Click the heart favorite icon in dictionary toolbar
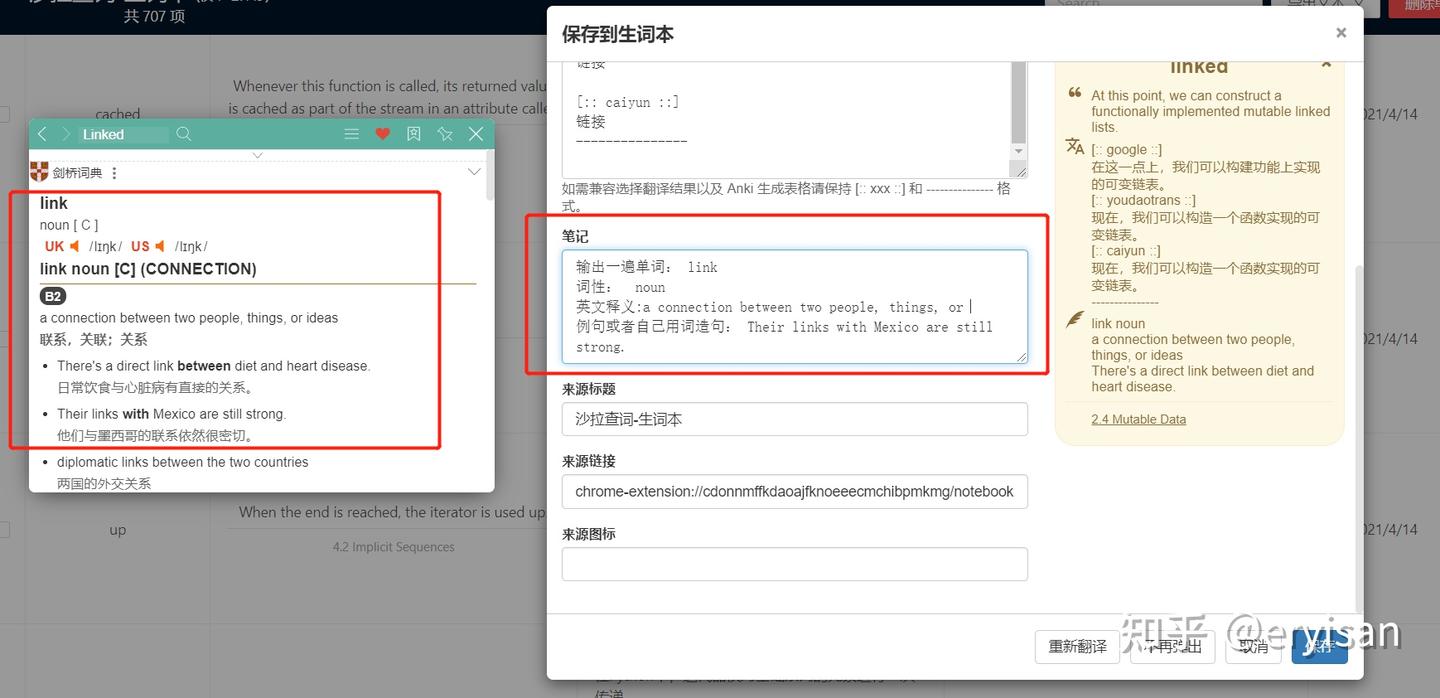 (383, 133)
